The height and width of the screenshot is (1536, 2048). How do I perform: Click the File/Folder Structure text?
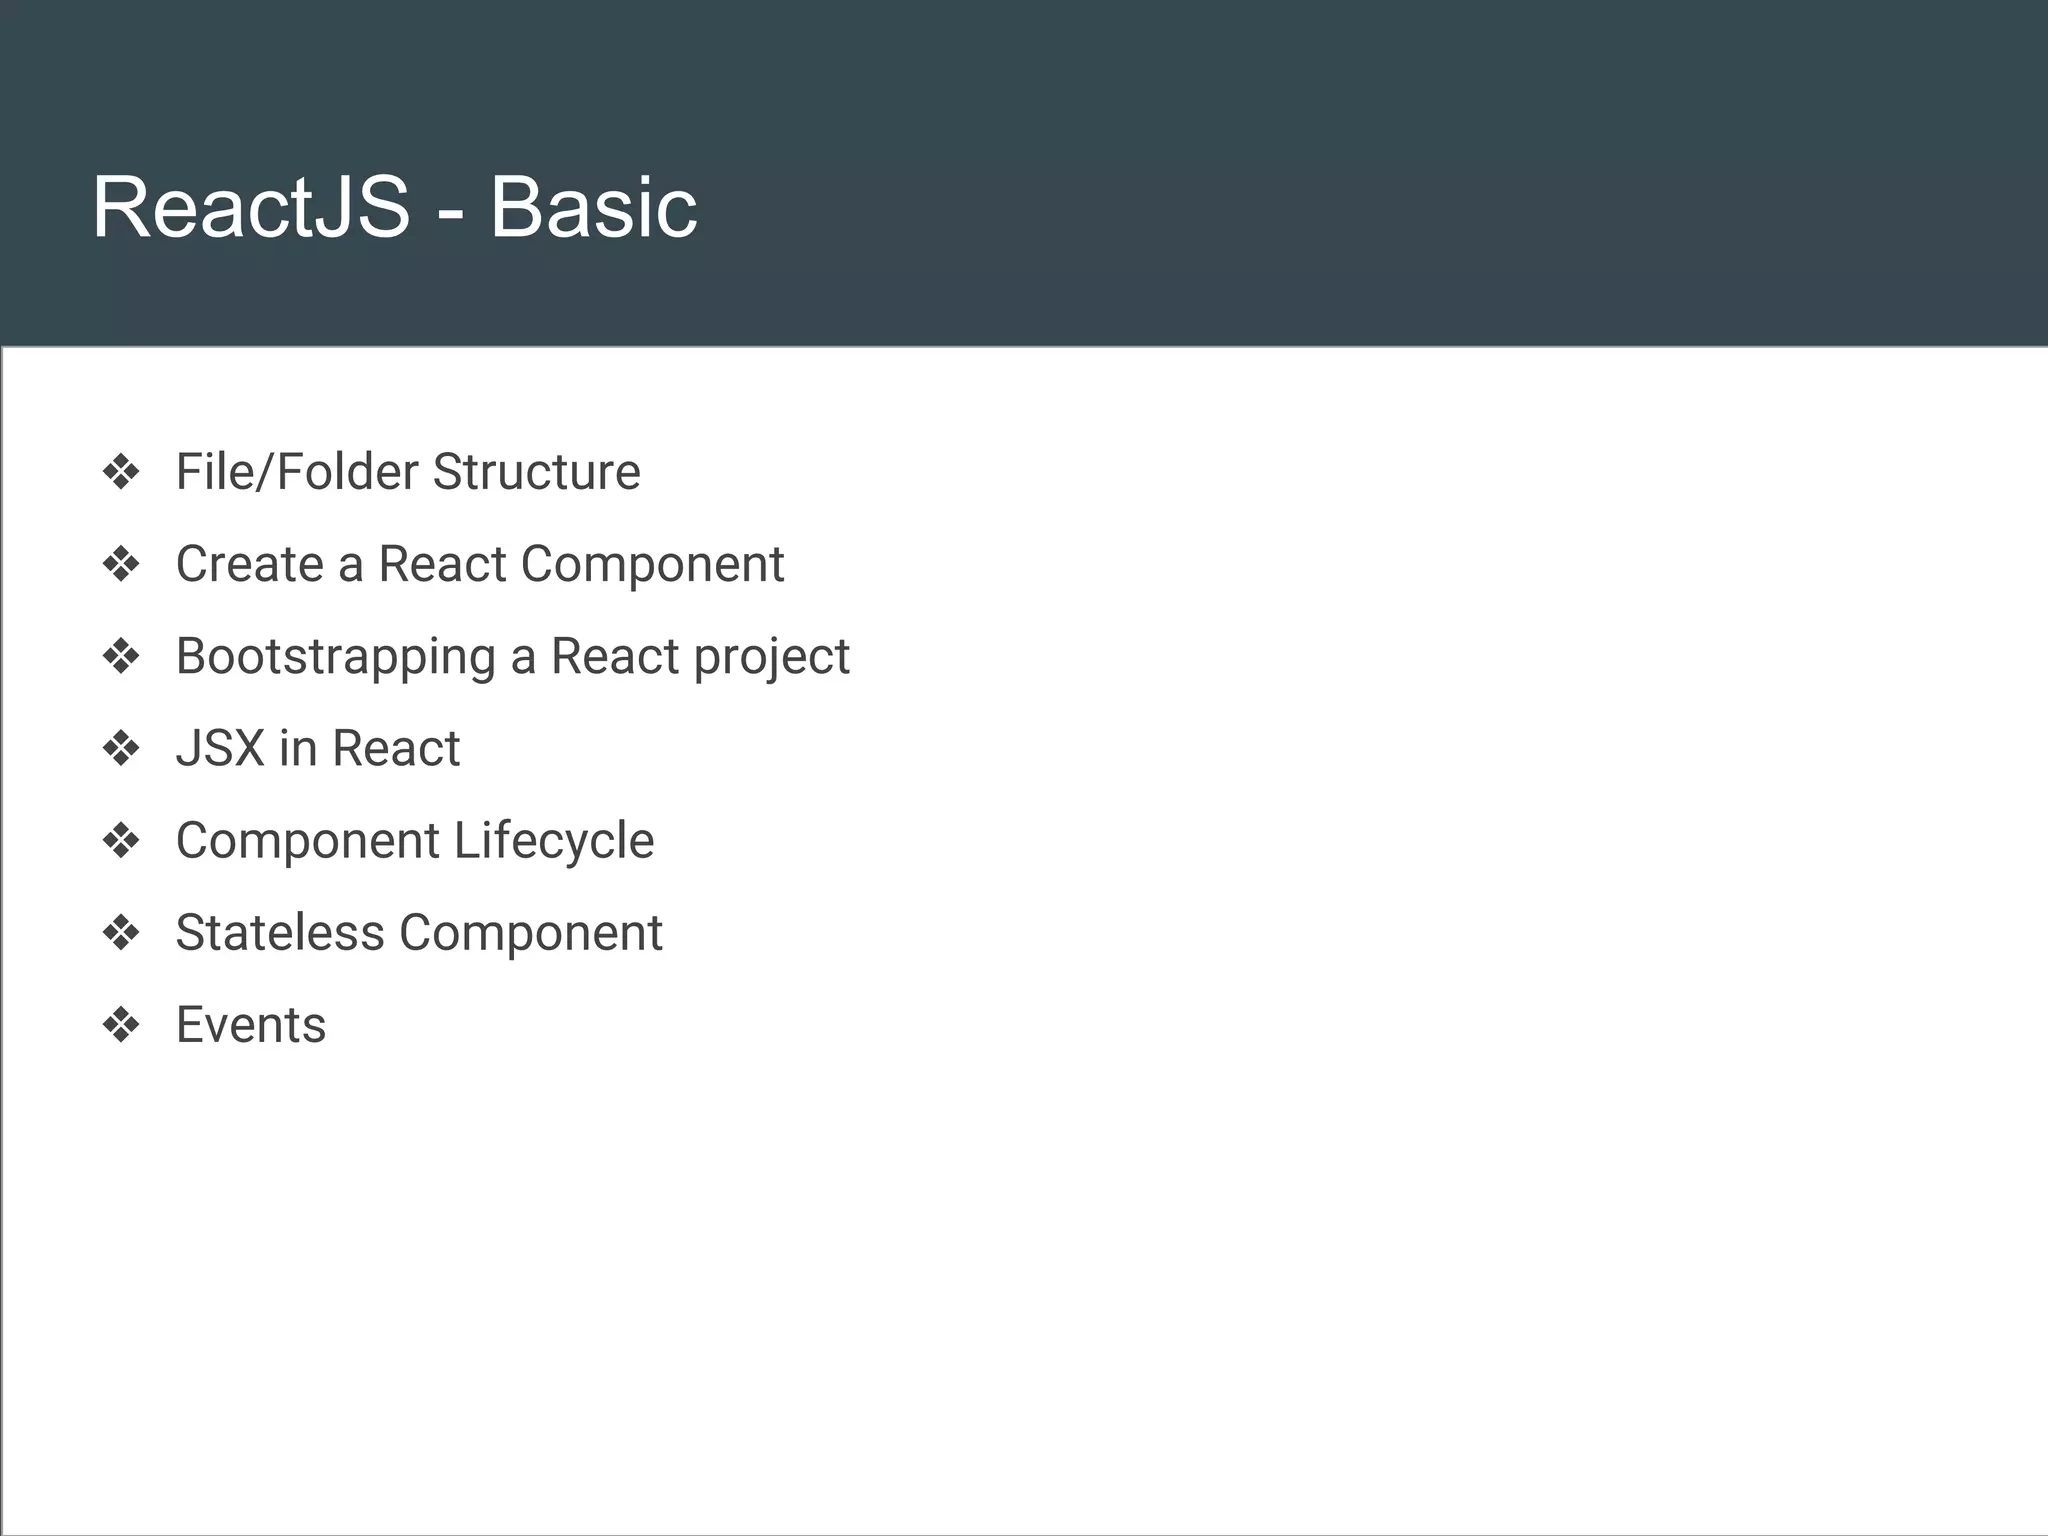[408, 472]
